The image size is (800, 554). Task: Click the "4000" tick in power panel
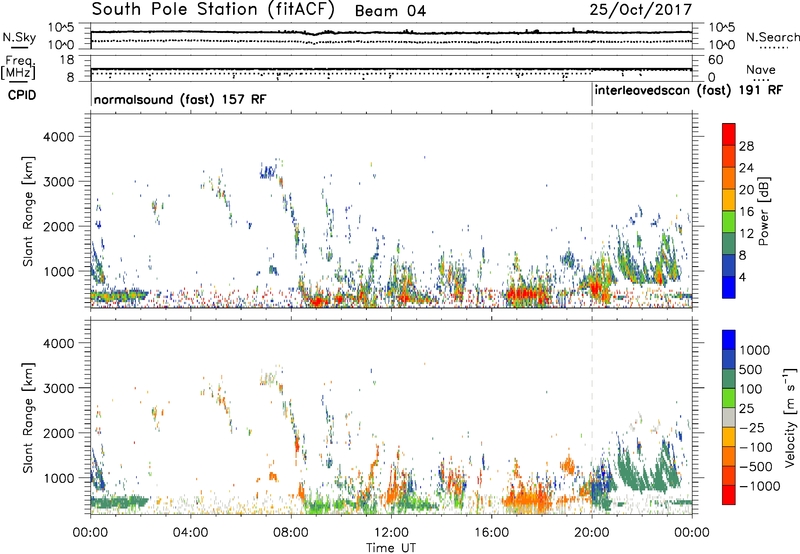58,137
